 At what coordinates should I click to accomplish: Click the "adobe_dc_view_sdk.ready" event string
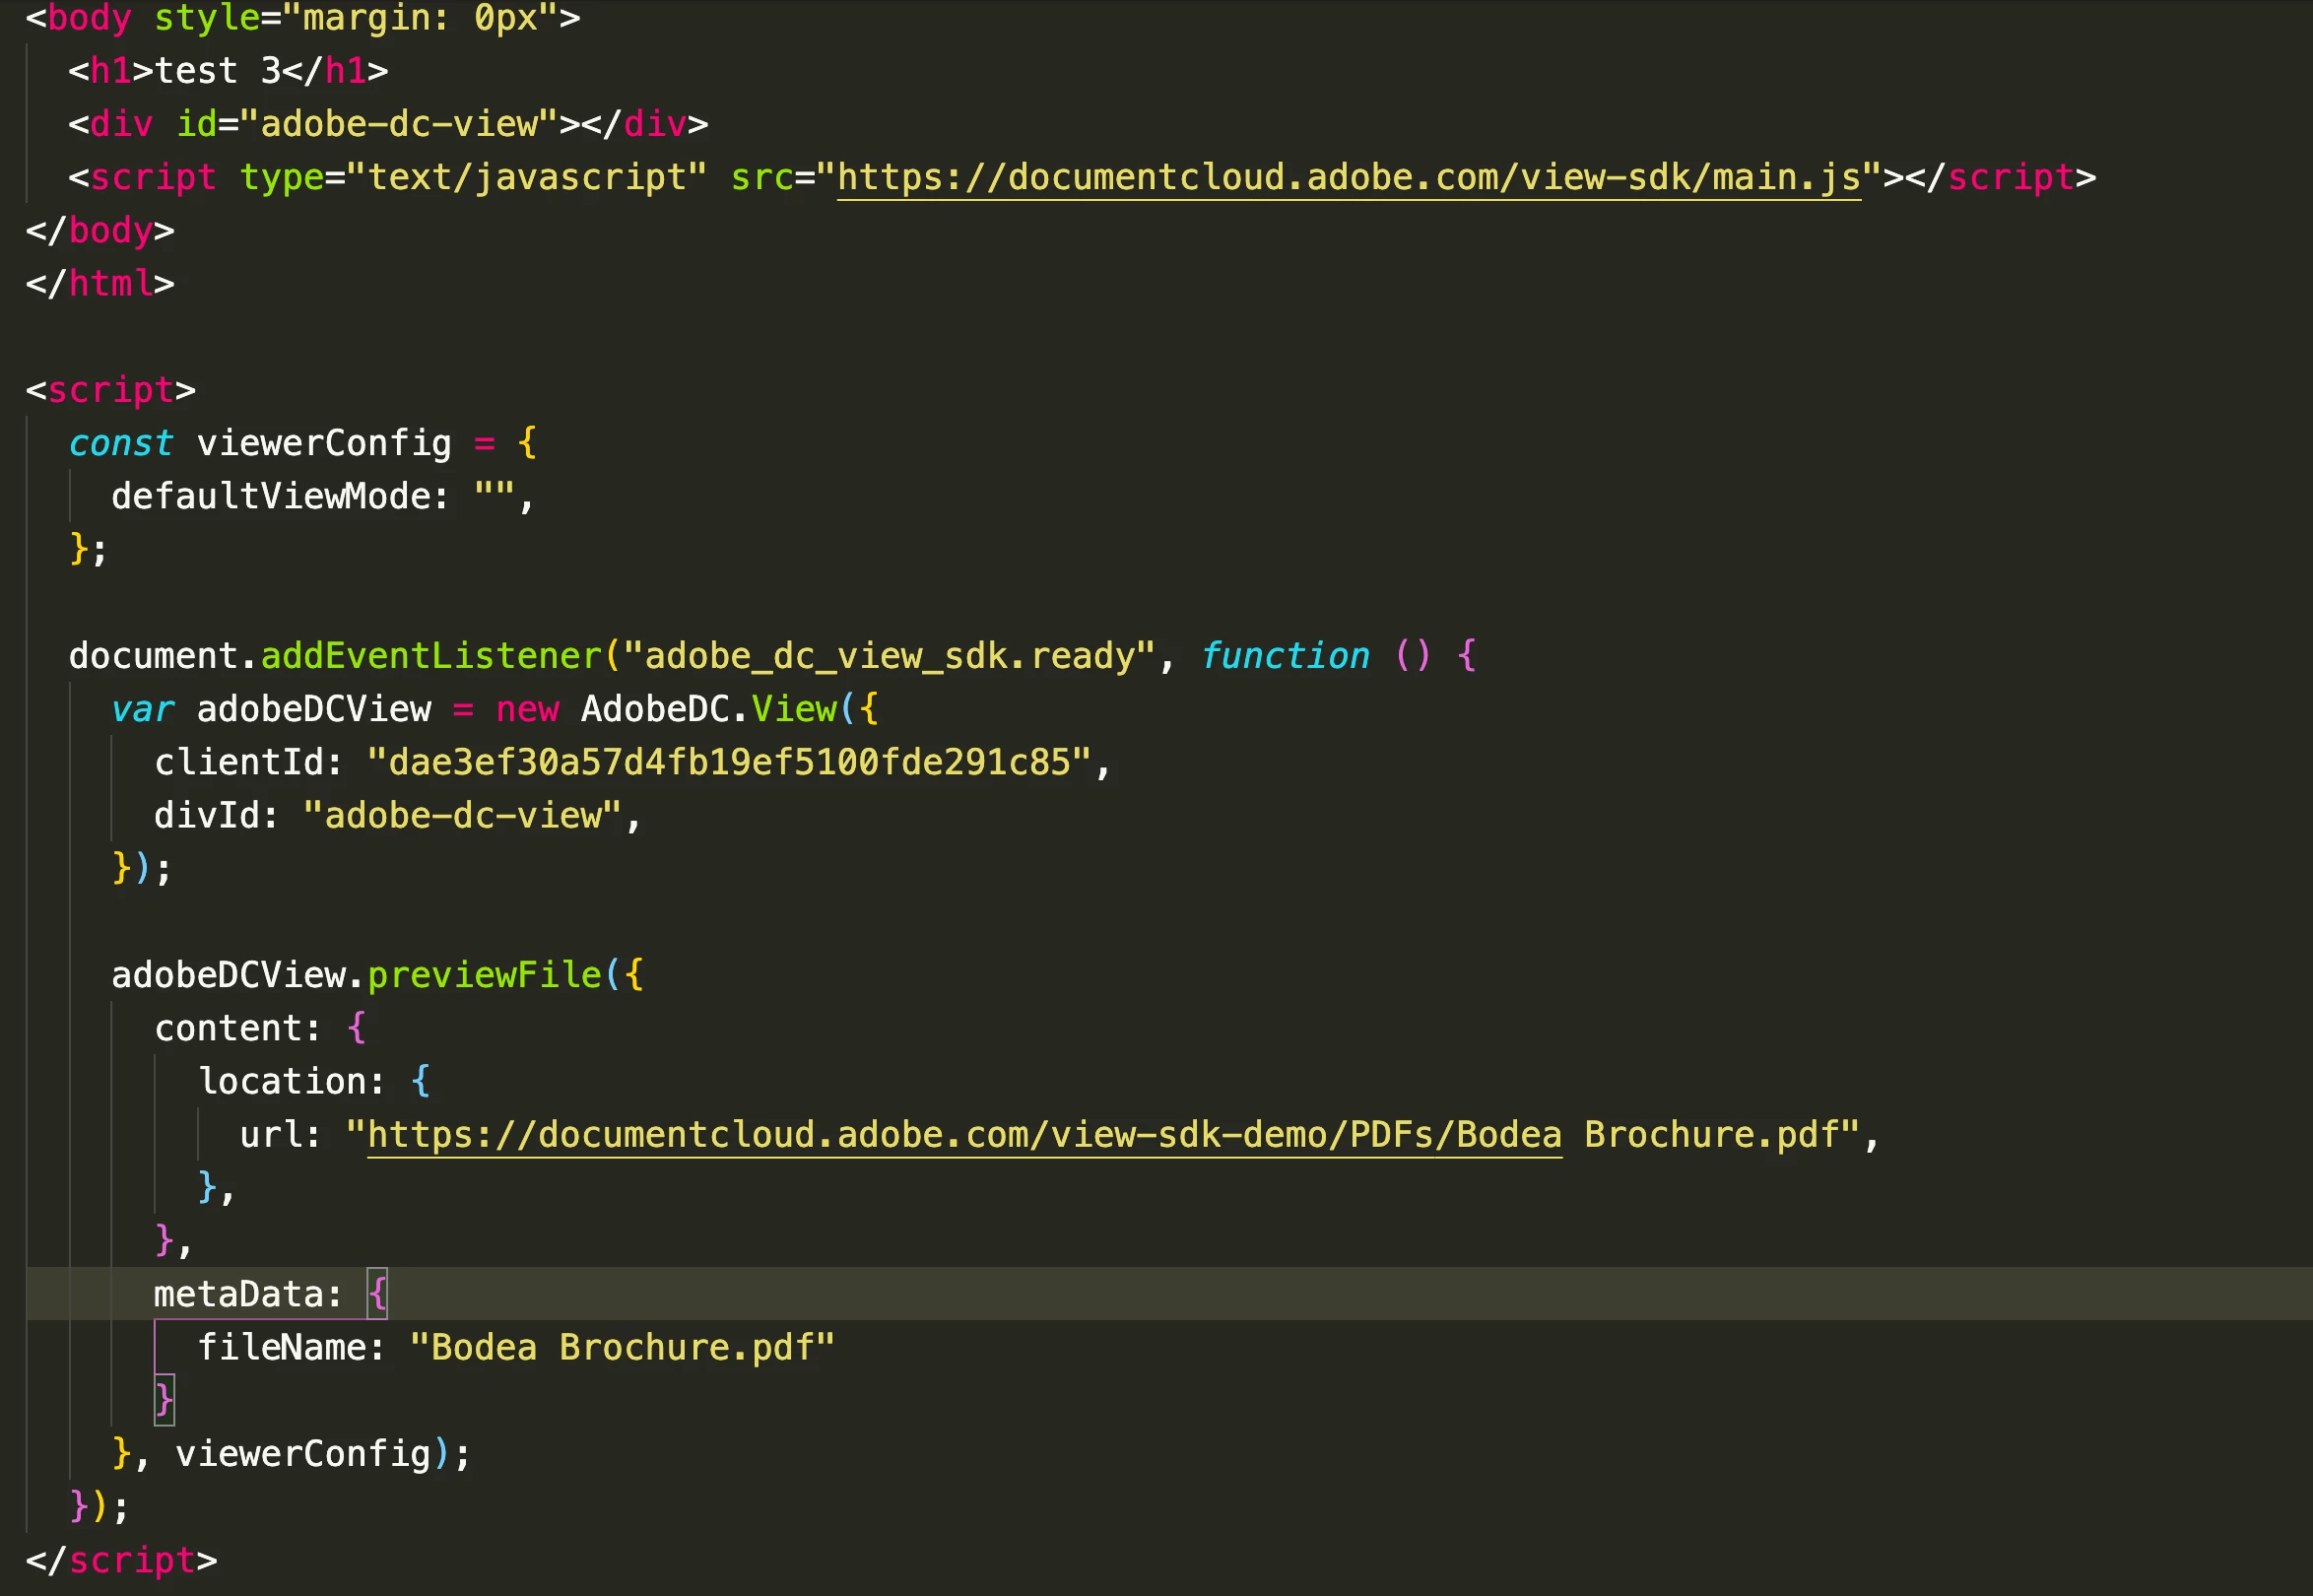[888, 657]
